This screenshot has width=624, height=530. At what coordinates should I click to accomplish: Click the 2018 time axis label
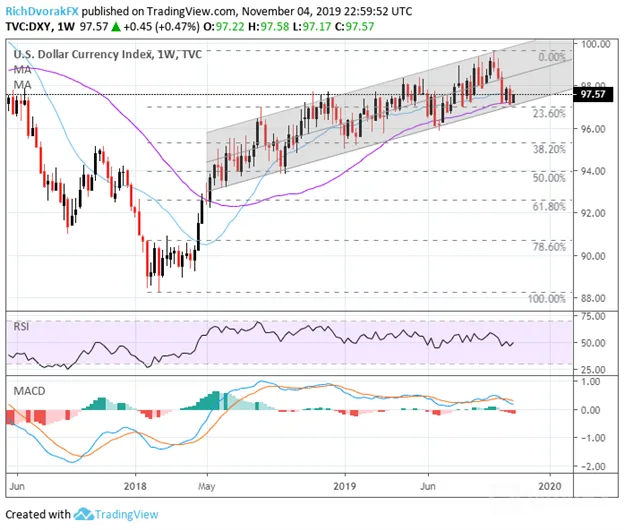point(135,486)
